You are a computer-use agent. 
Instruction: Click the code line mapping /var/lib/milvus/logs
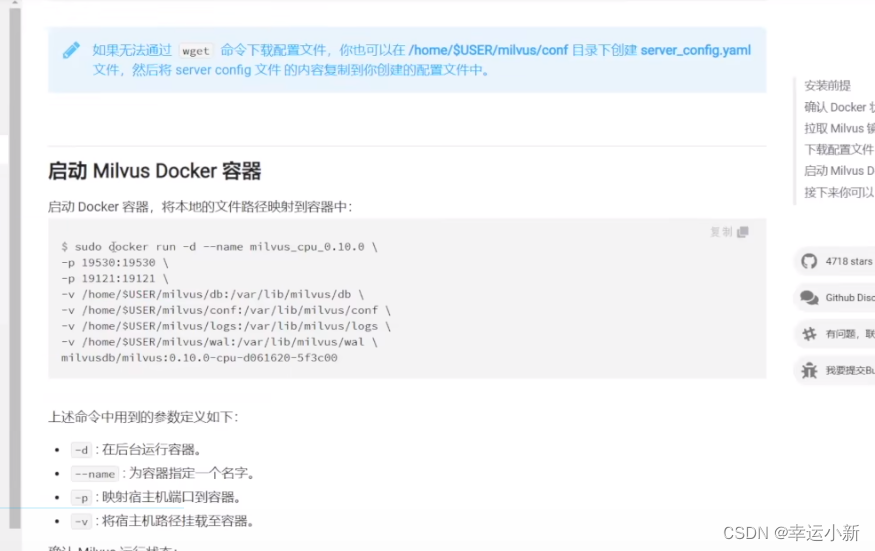[x=226, y=326]
